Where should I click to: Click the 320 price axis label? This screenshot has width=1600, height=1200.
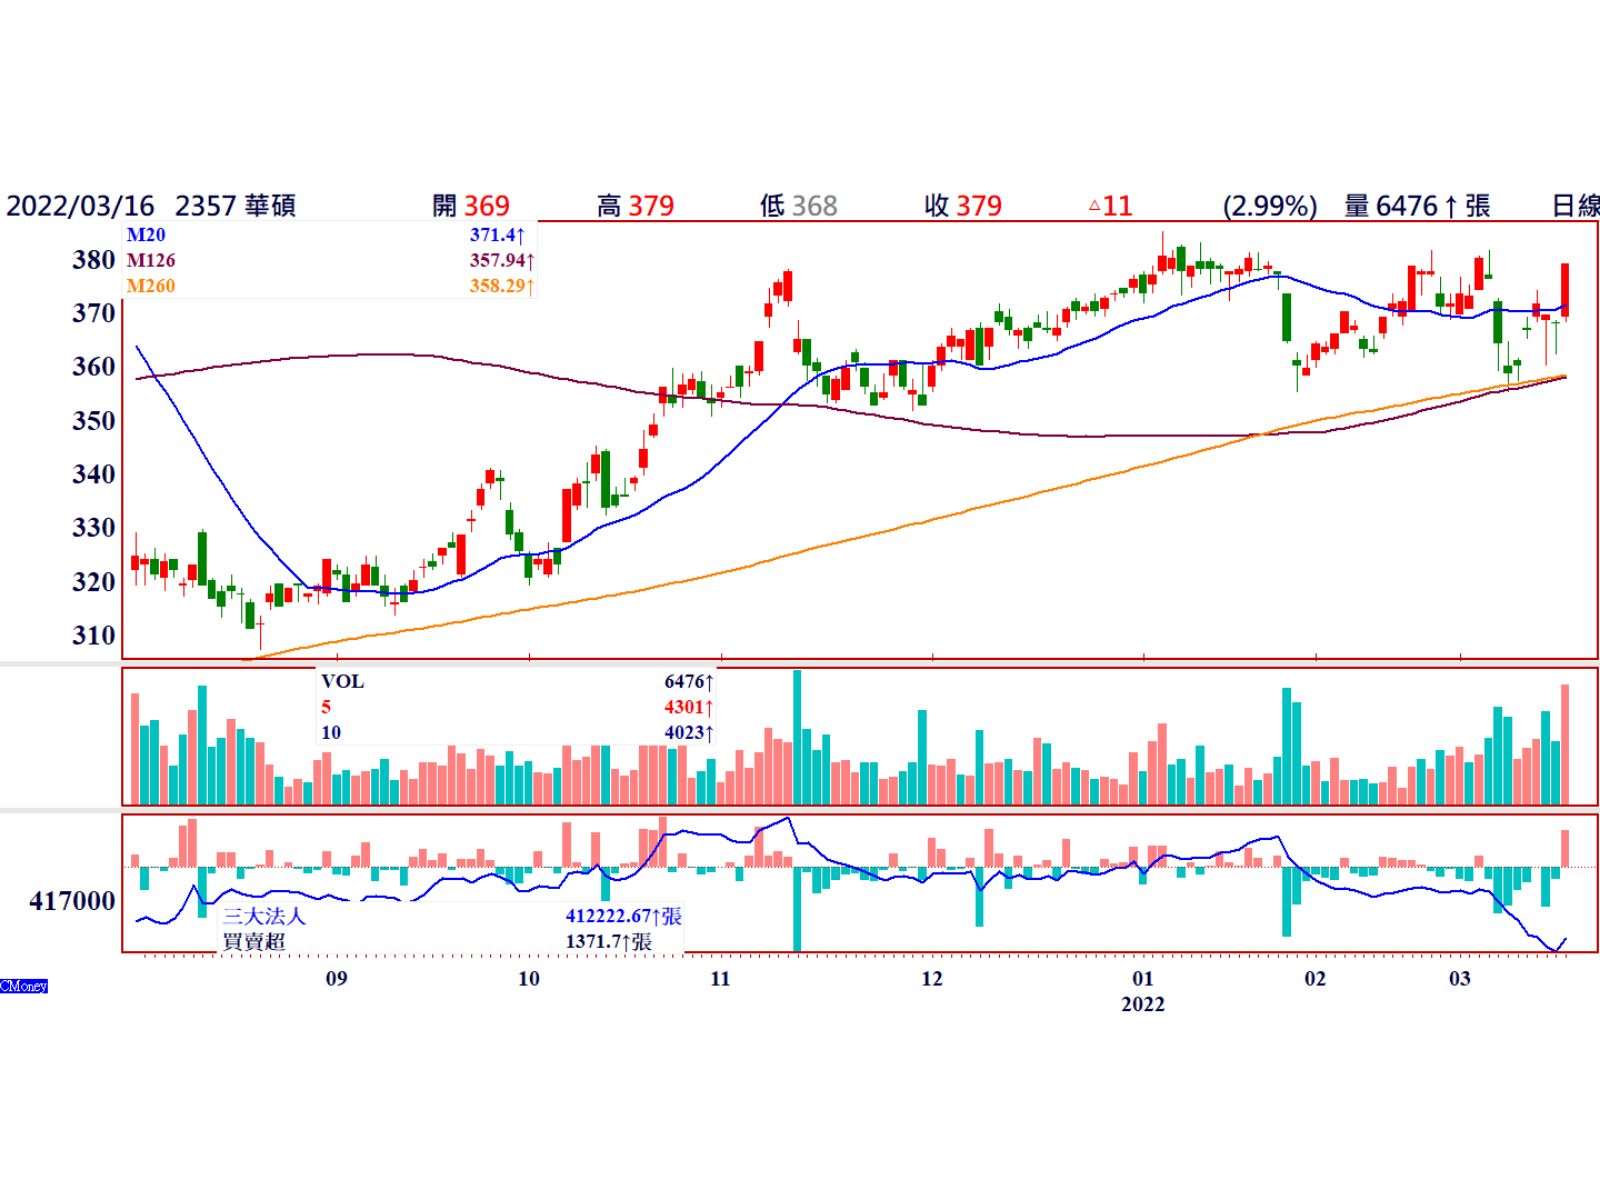(x=94, y=582)
